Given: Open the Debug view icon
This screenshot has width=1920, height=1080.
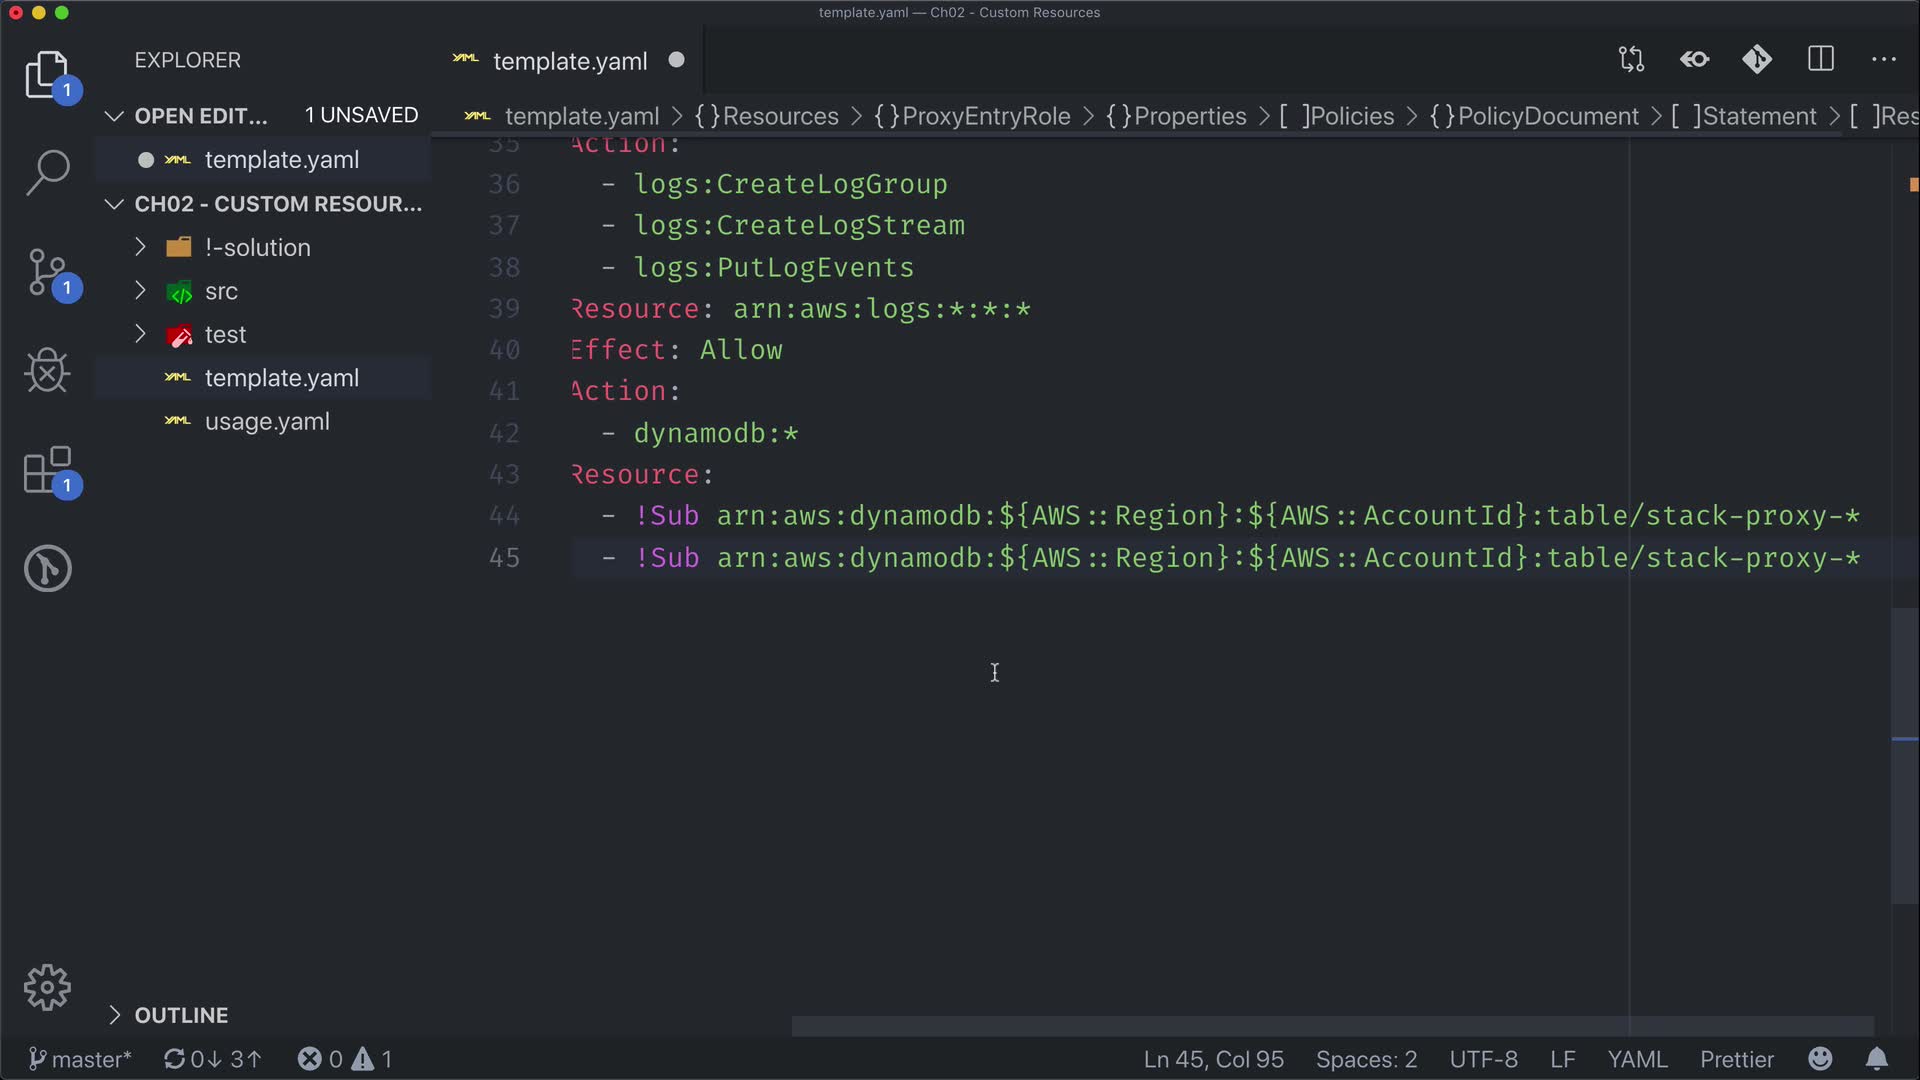Looking at the screenshot, I should tap(47, 371).
